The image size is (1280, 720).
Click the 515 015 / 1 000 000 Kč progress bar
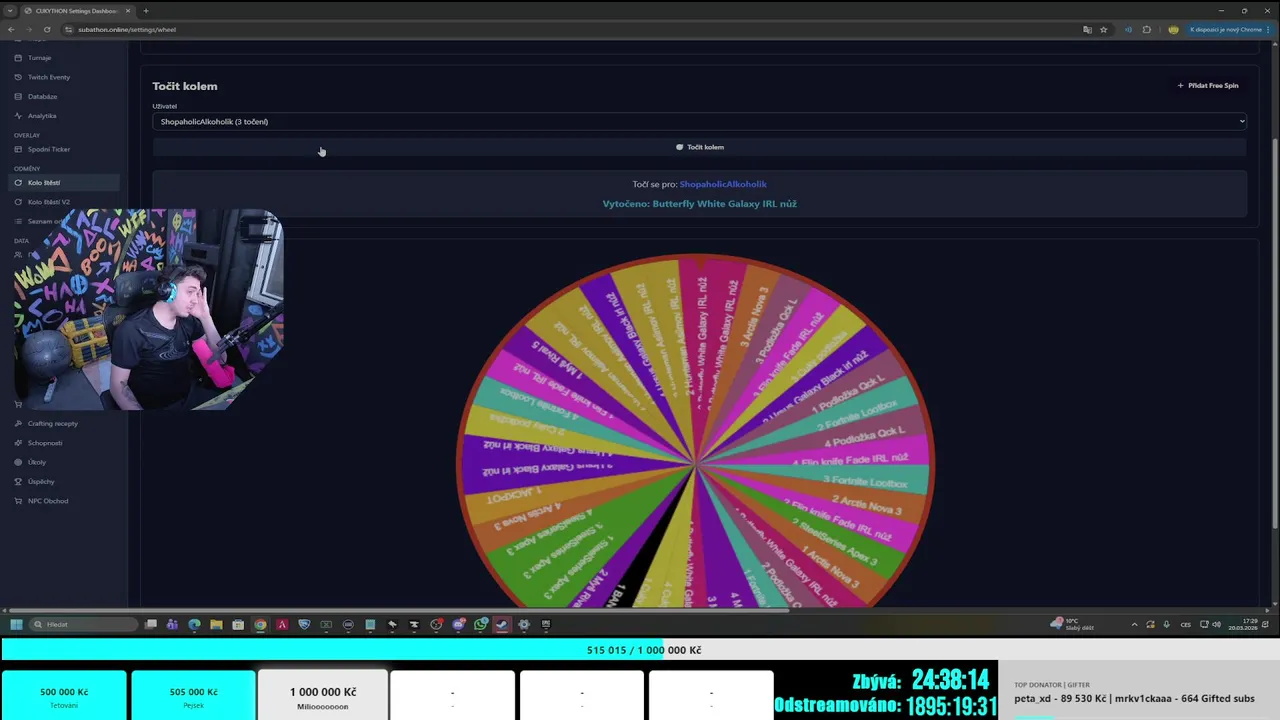[640, 650]
